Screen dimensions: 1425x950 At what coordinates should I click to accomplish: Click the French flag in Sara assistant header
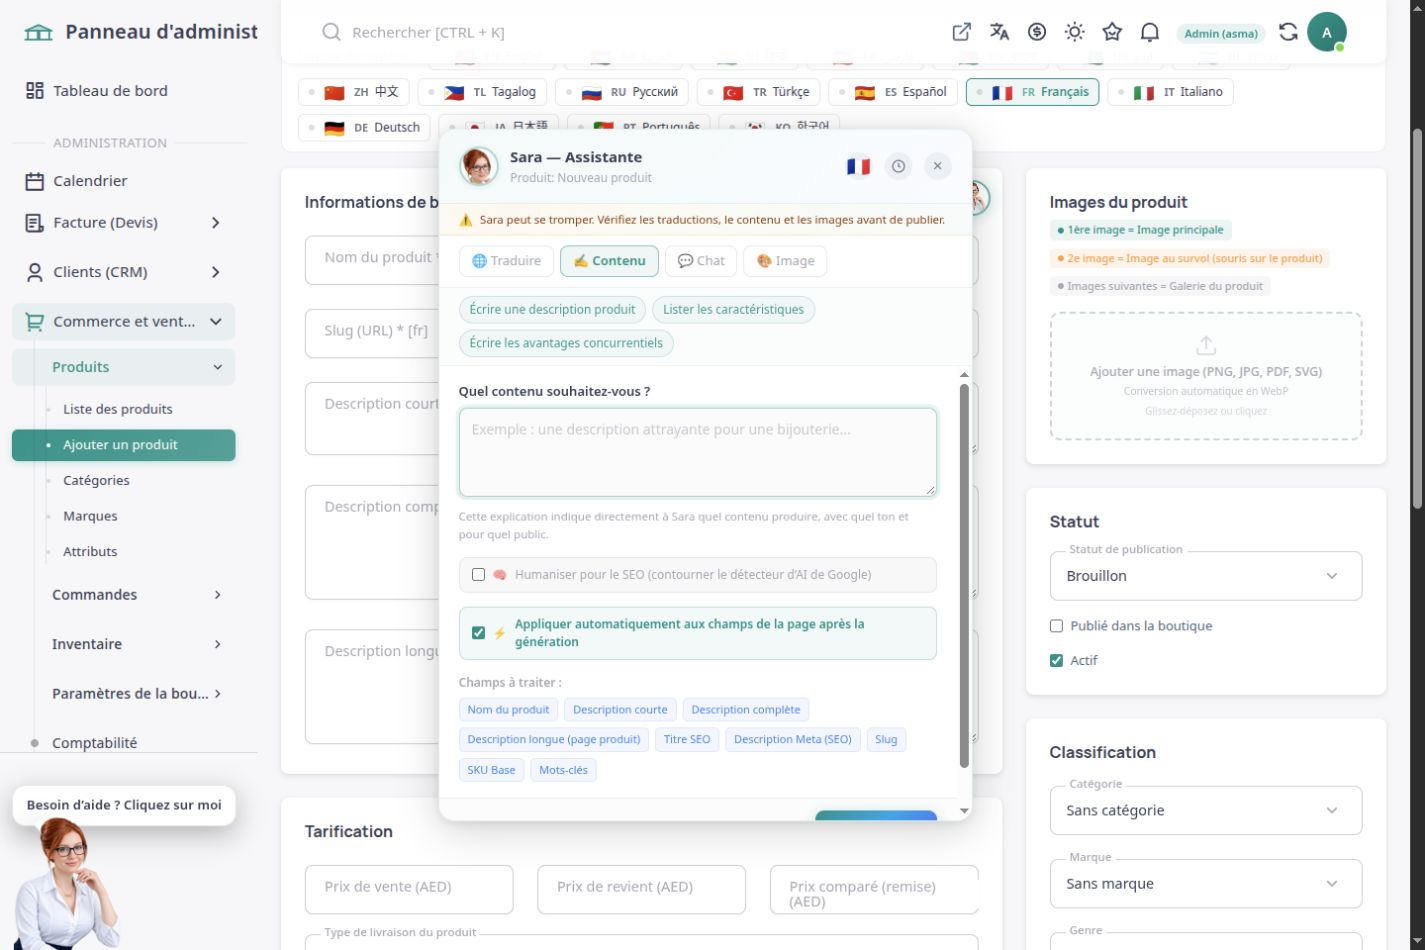(x=858, y=166)
